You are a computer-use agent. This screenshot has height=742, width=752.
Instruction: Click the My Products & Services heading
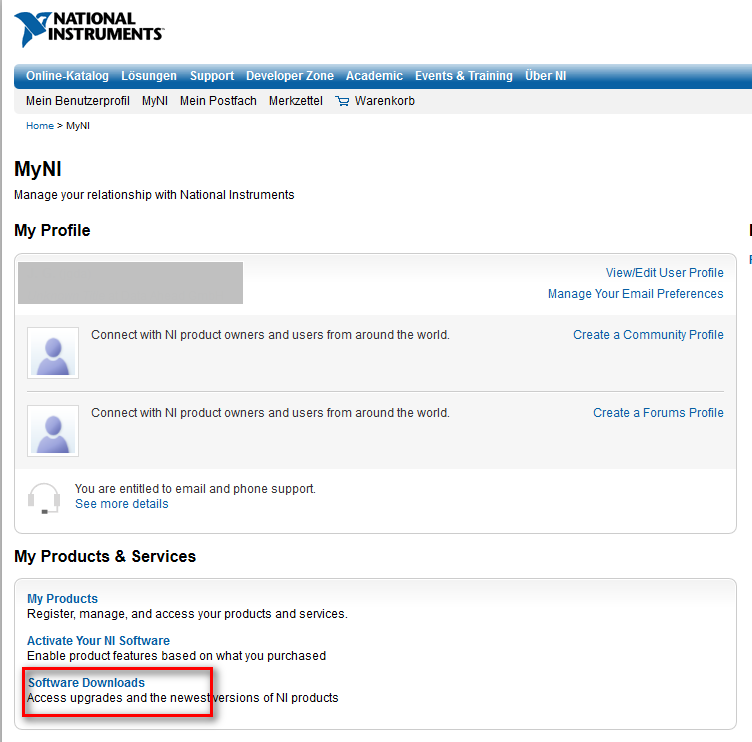(x=105, y=556)
